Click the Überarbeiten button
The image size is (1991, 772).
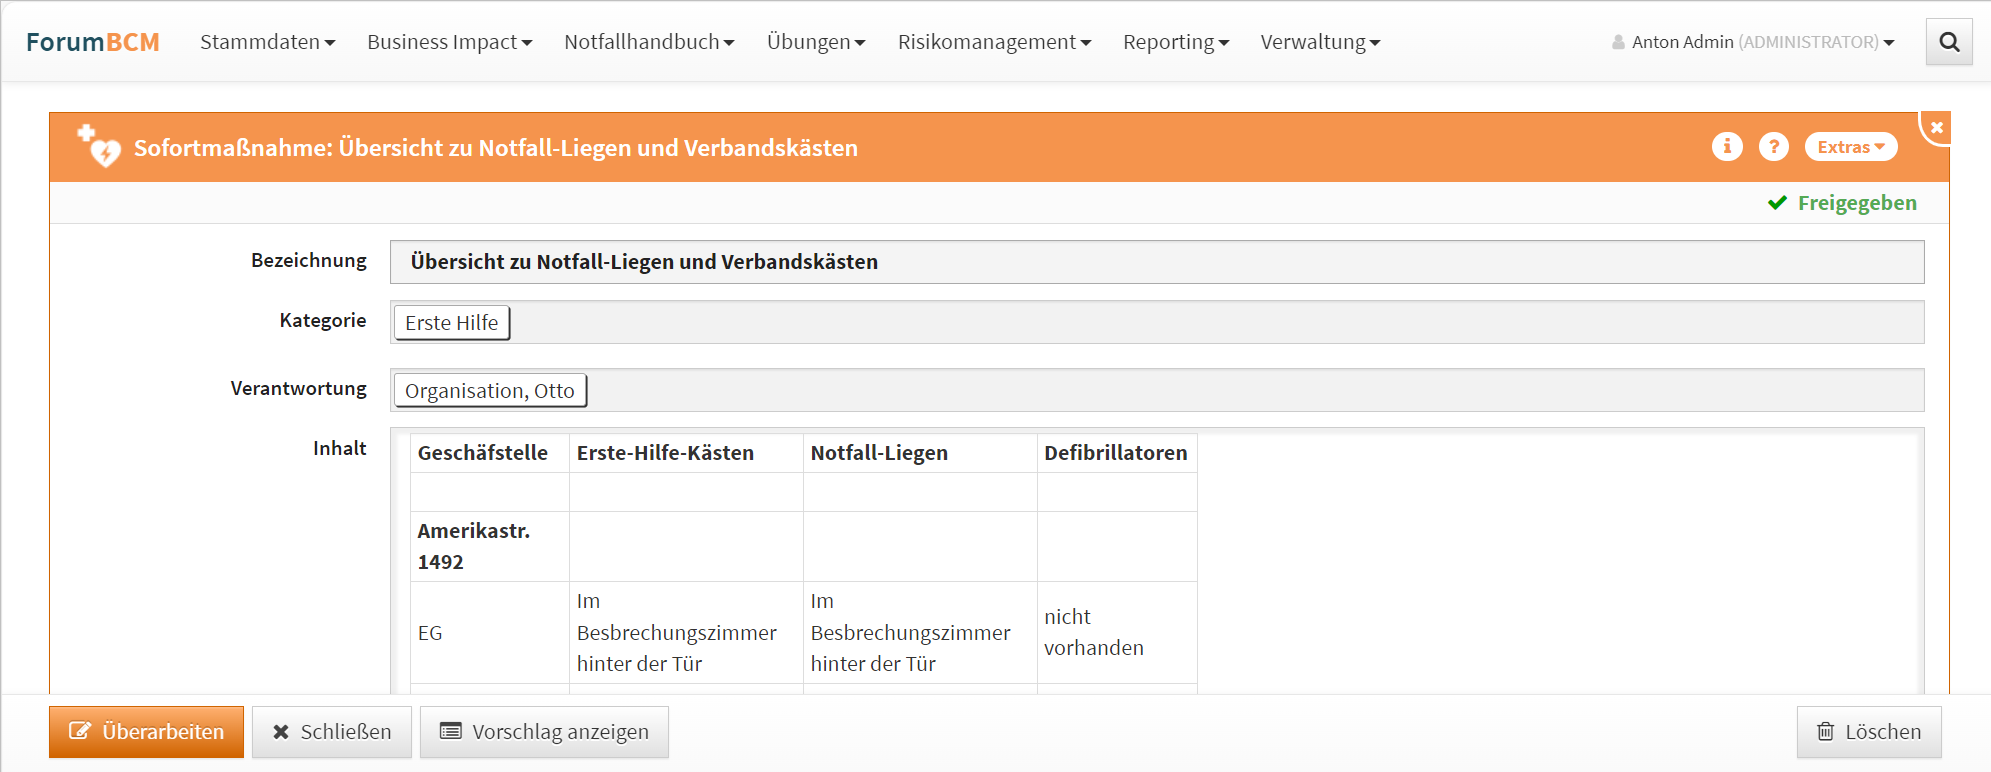pyautogui.click(x=146, y=732)
